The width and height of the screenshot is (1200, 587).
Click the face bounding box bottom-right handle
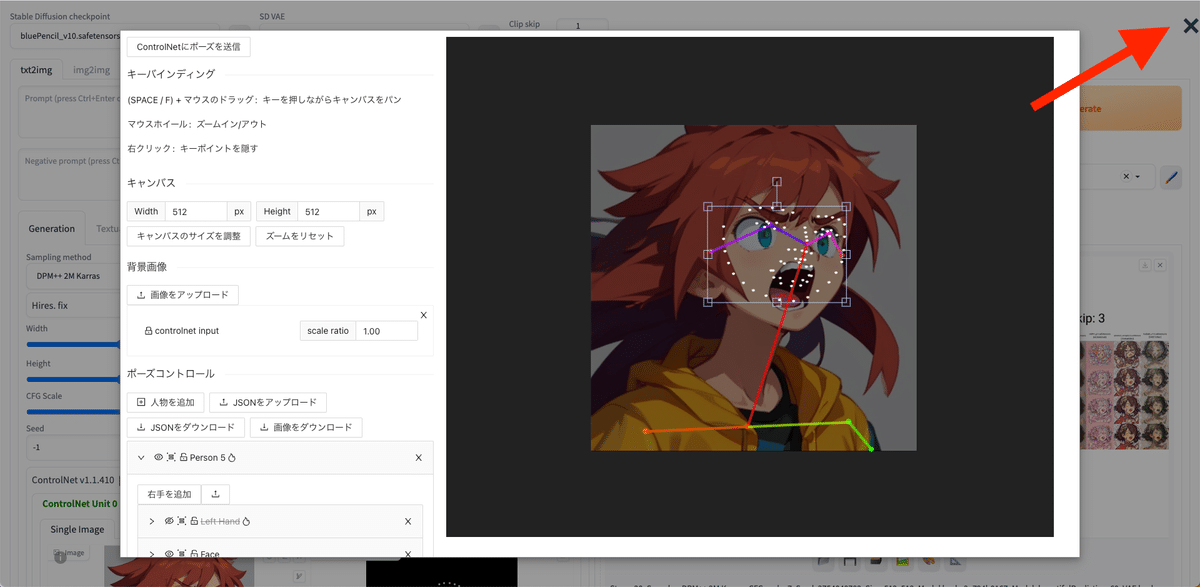pyautogui.click(x=845, y=301)
